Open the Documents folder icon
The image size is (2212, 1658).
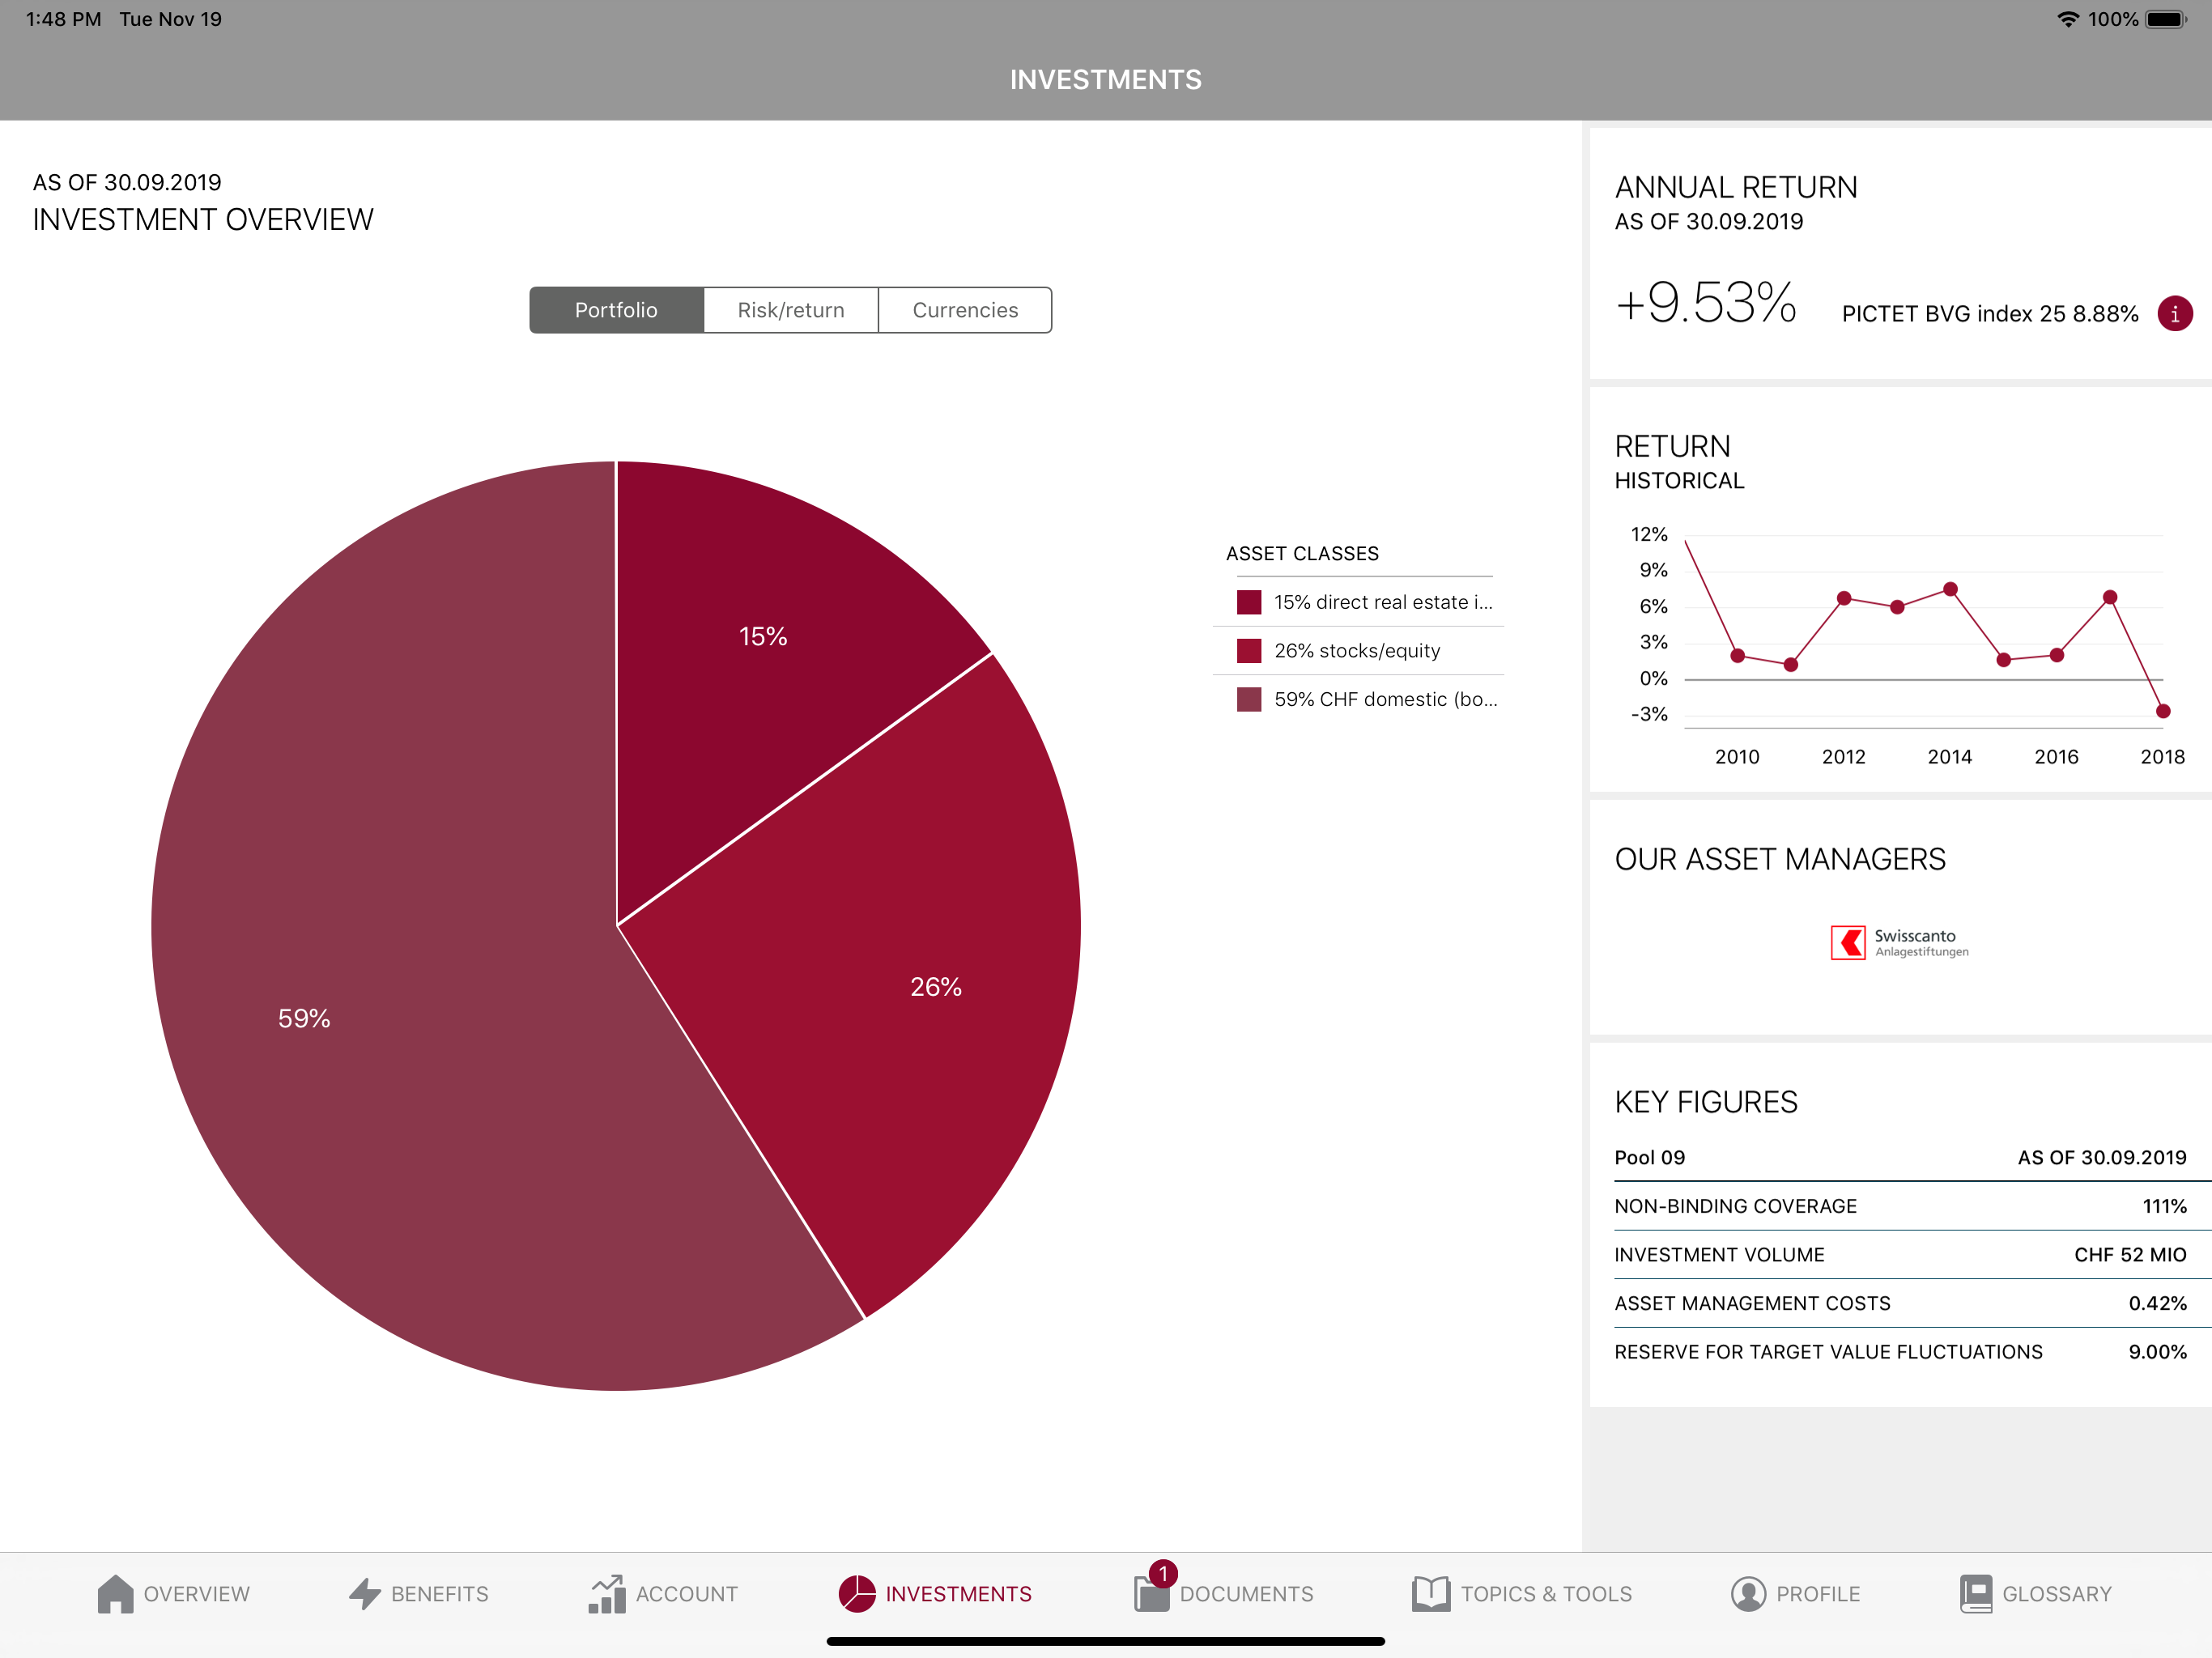click(1152, 1594)
